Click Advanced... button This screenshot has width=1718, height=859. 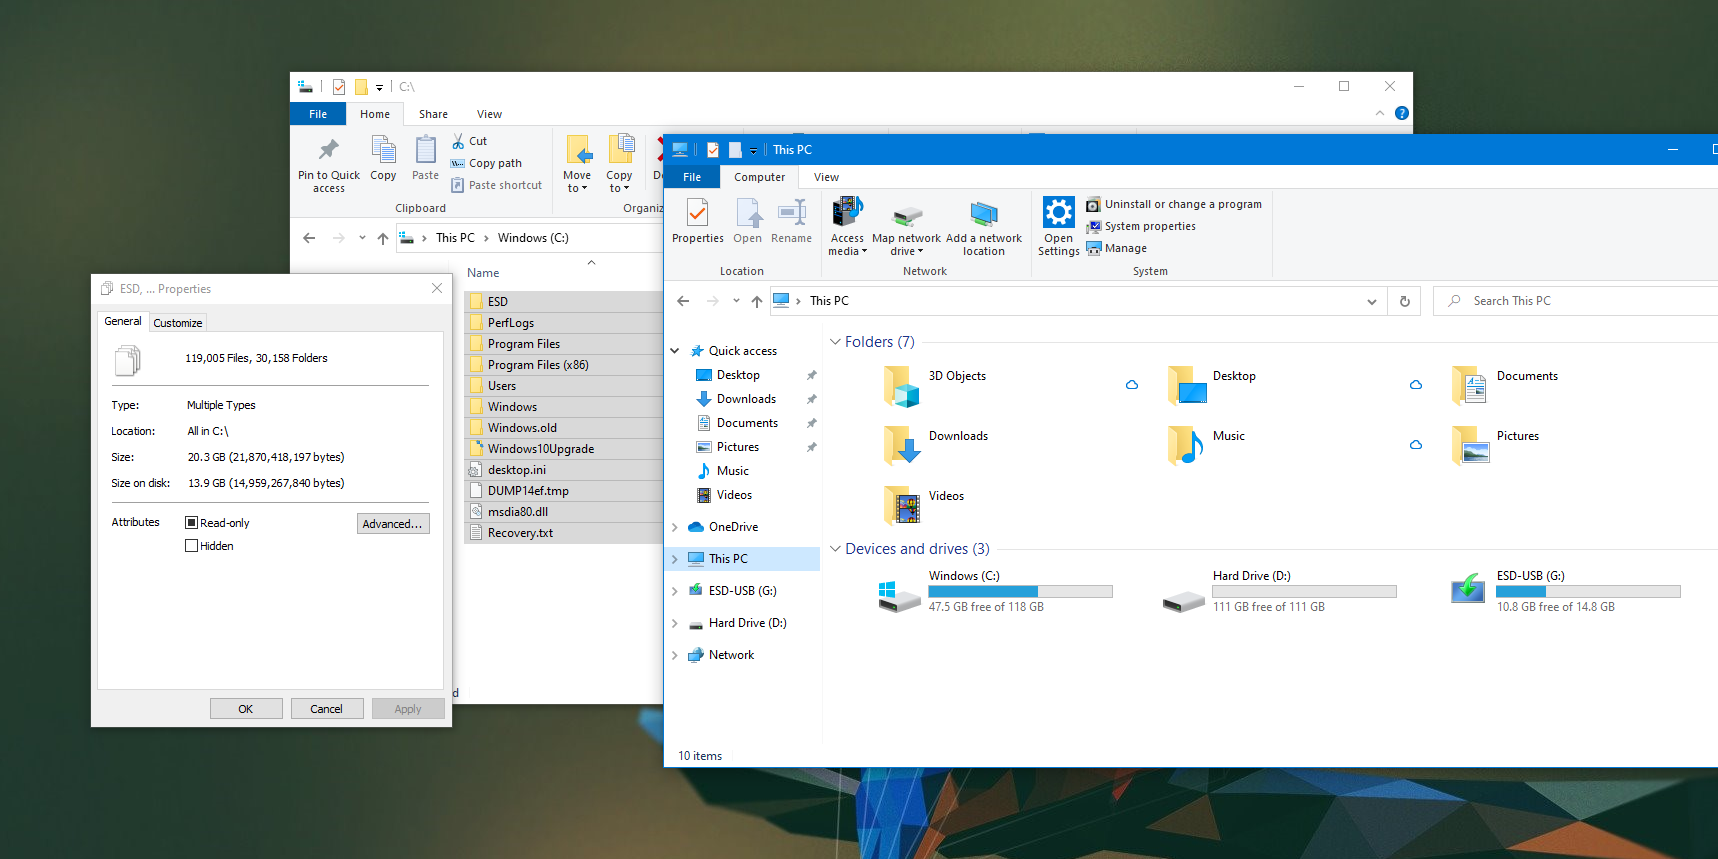[393, 524]
